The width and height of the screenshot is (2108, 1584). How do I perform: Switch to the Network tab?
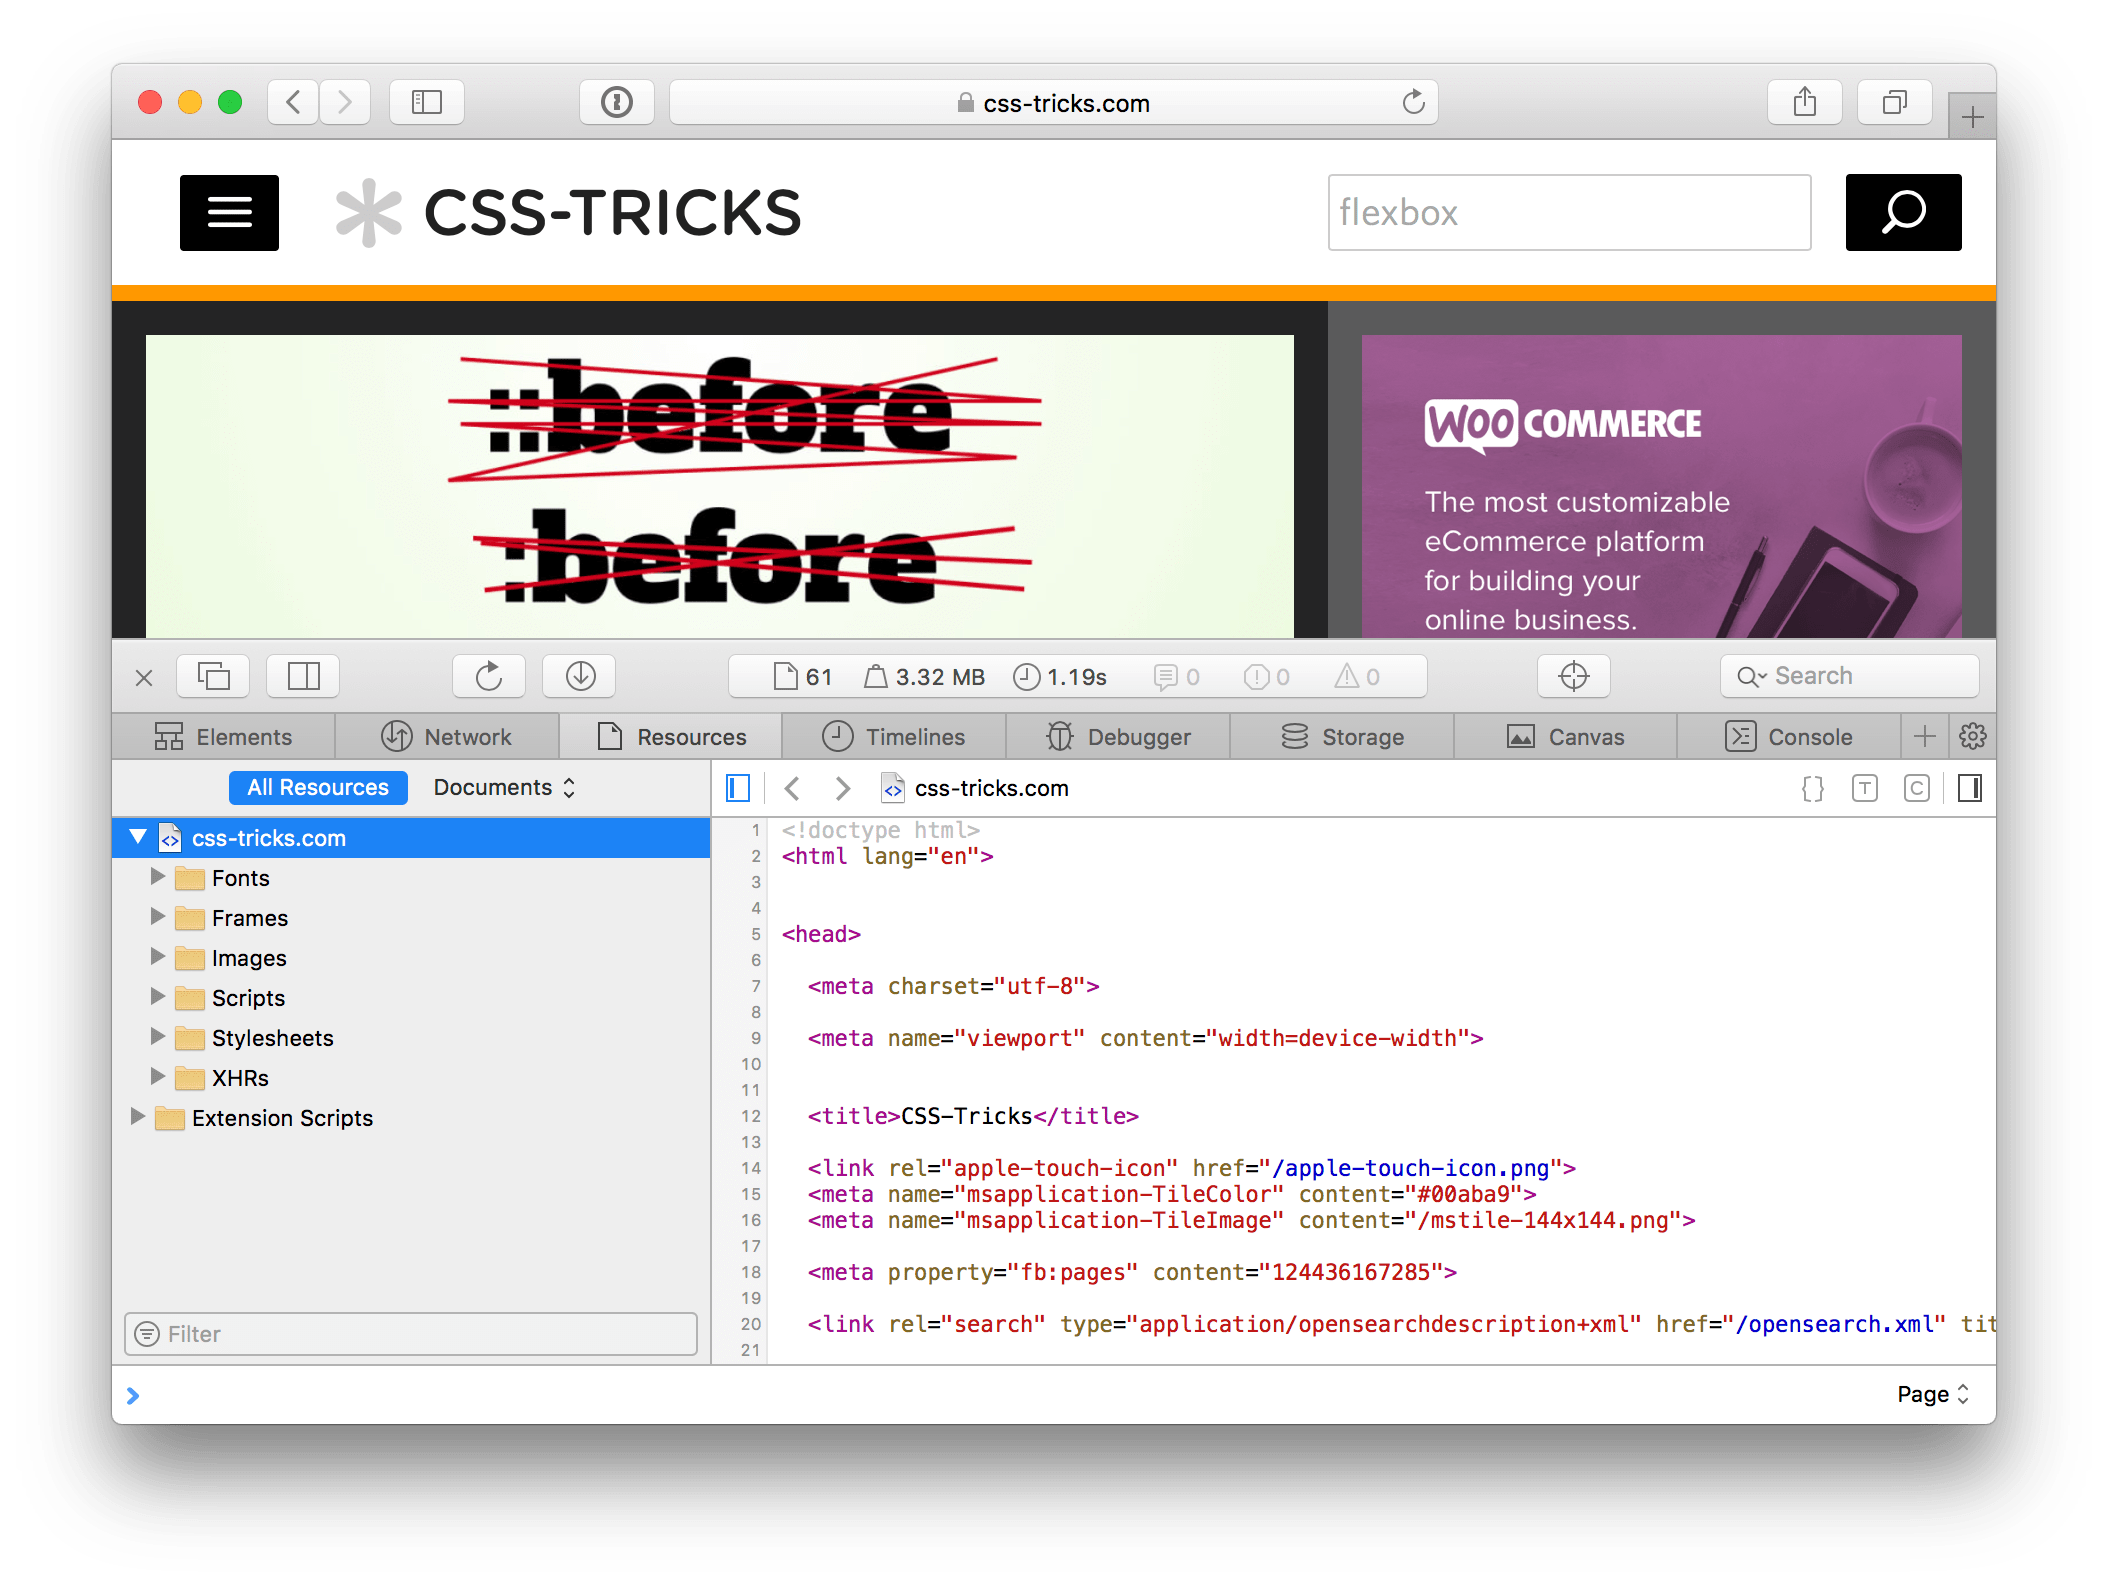click(447, 737)
